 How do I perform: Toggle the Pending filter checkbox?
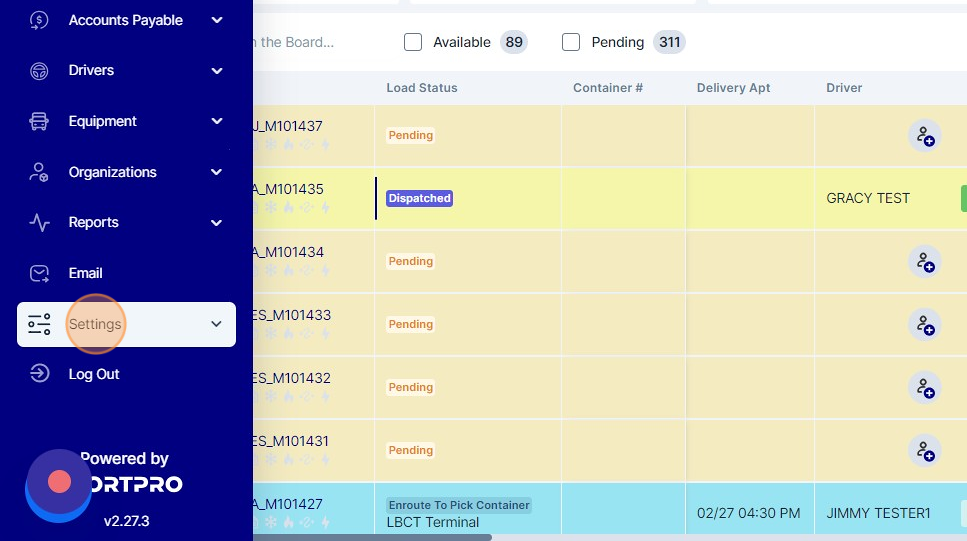click(x=571, y=42)
